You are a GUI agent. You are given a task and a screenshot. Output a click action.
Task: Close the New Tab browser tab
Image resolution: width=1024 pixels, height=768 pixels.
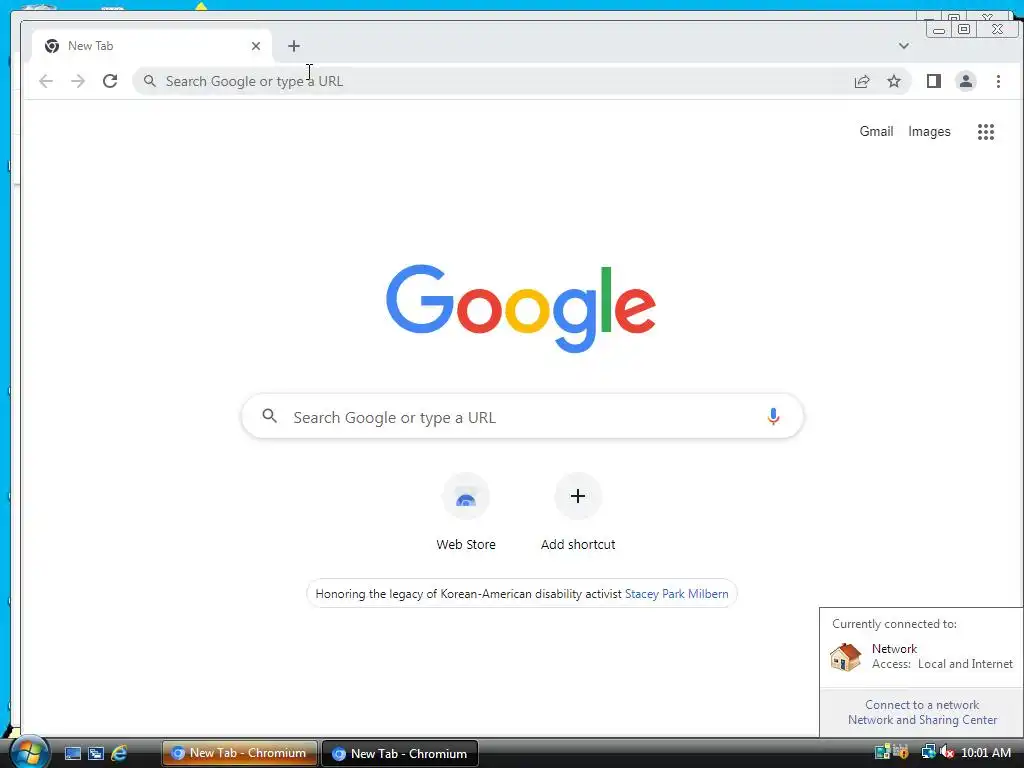256,46
